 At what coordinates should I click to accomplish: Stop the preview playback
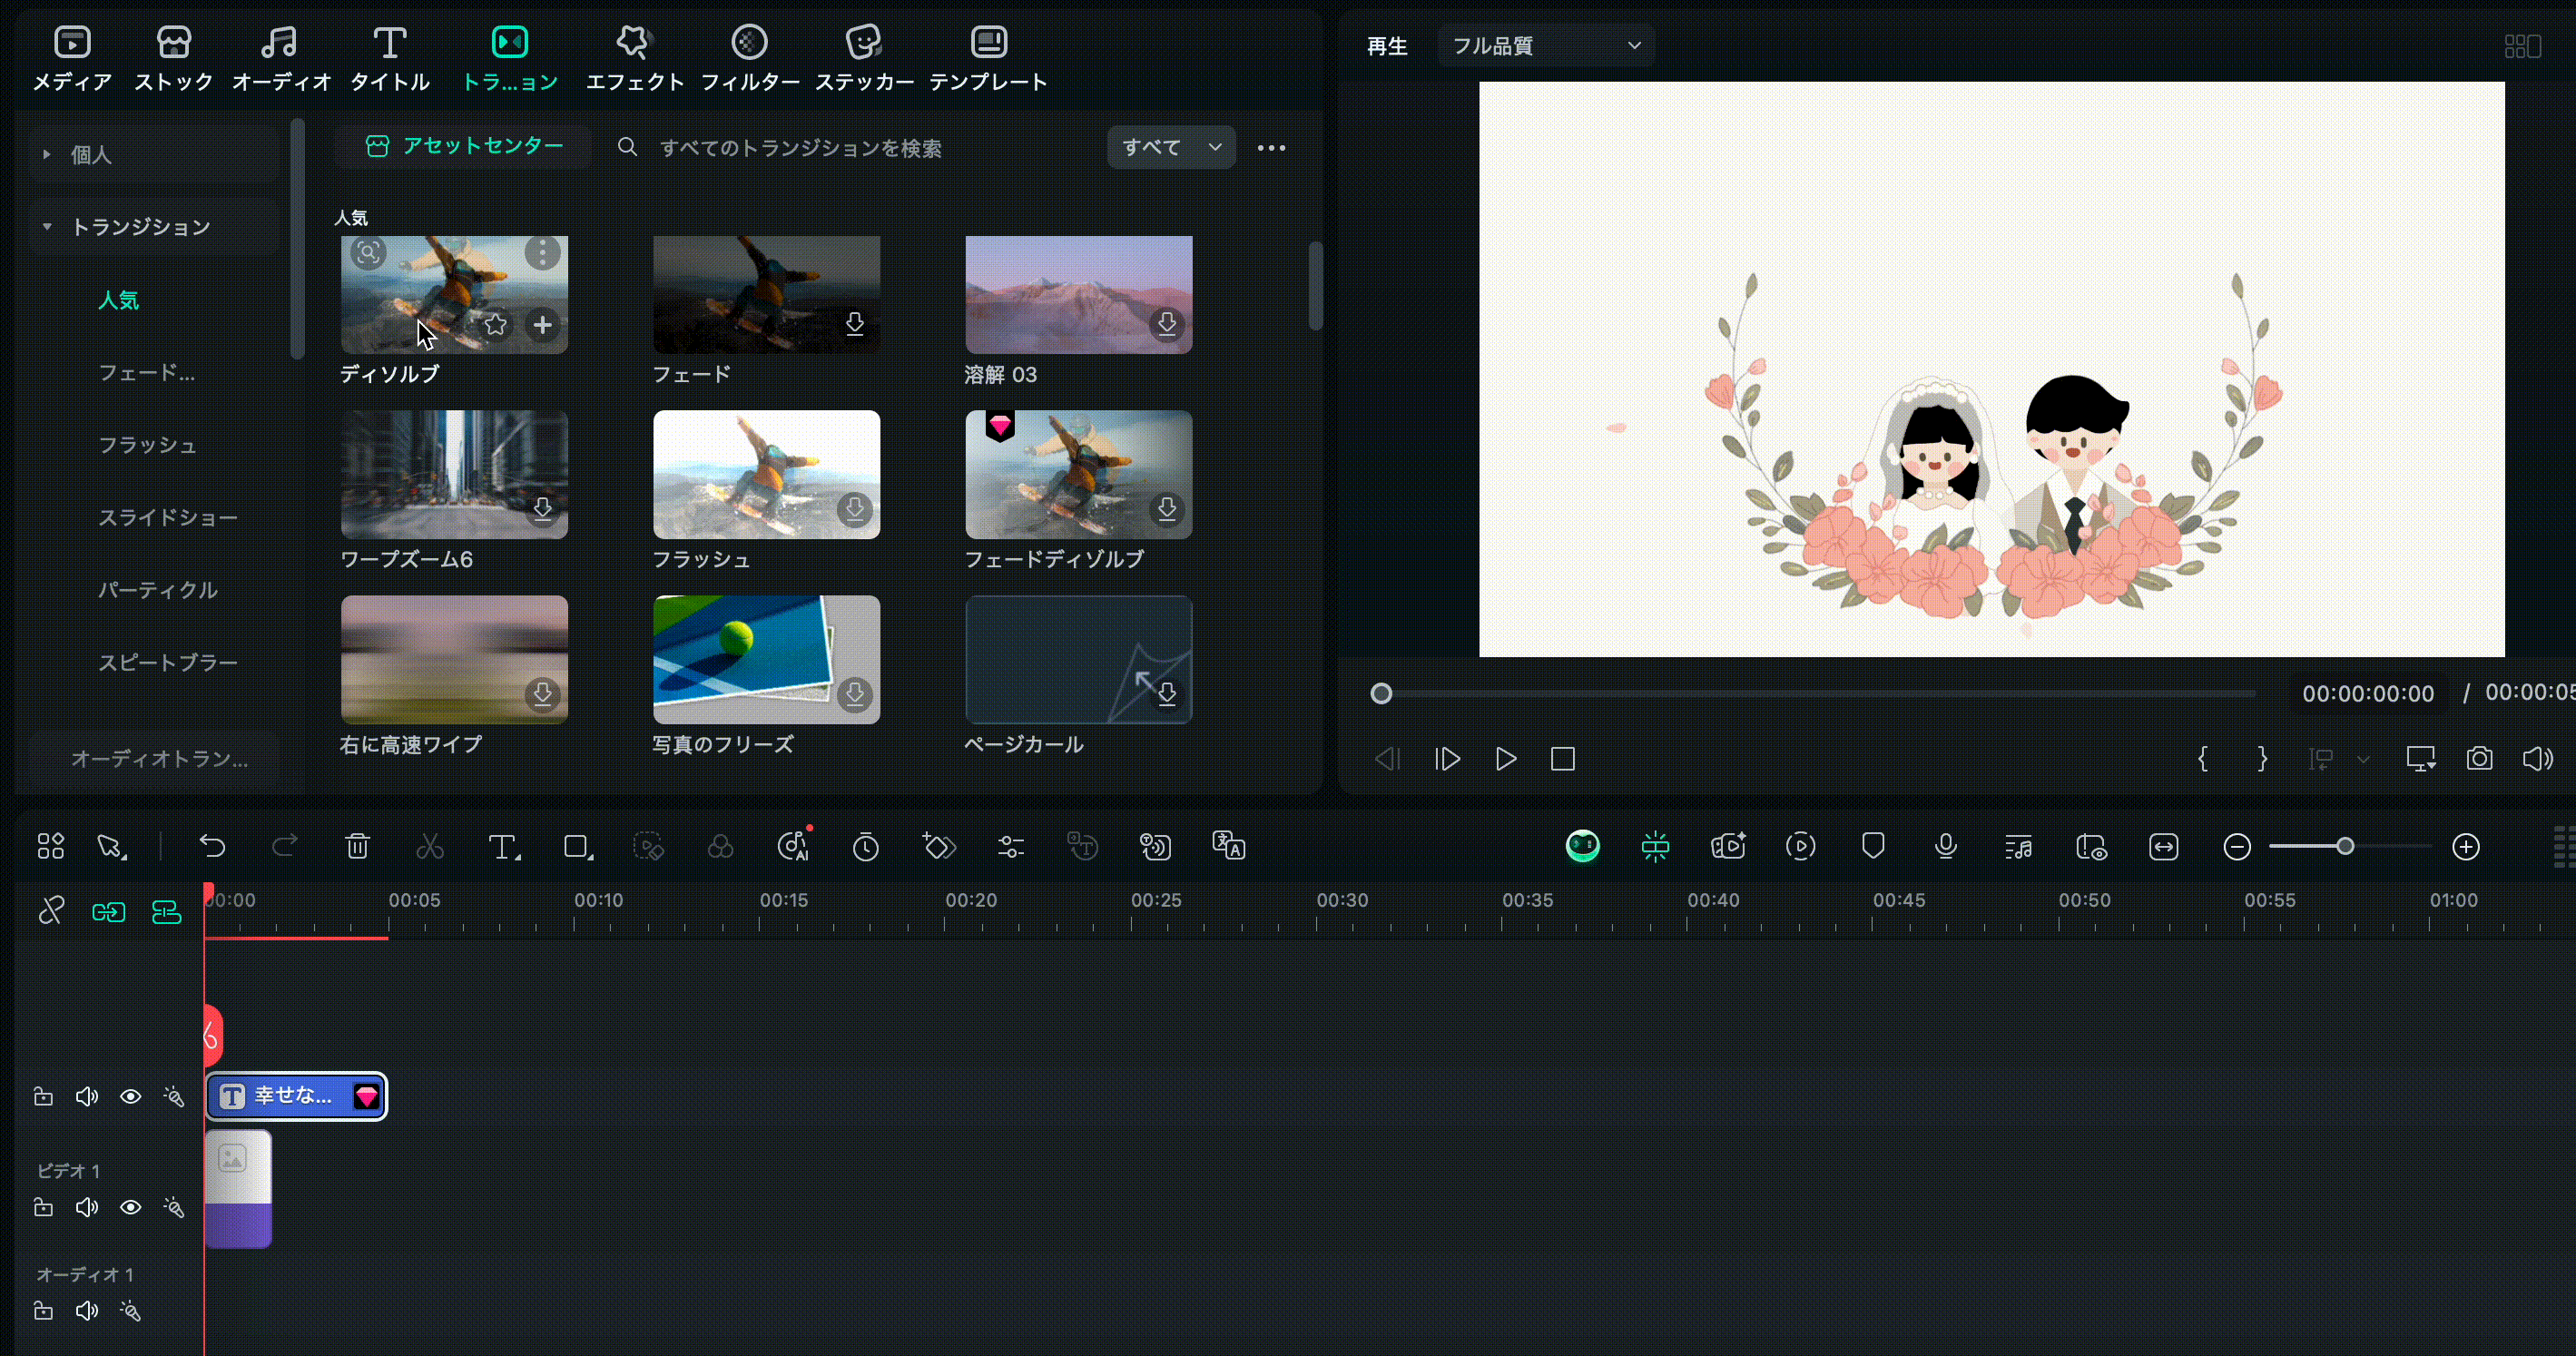point(1562,759)
